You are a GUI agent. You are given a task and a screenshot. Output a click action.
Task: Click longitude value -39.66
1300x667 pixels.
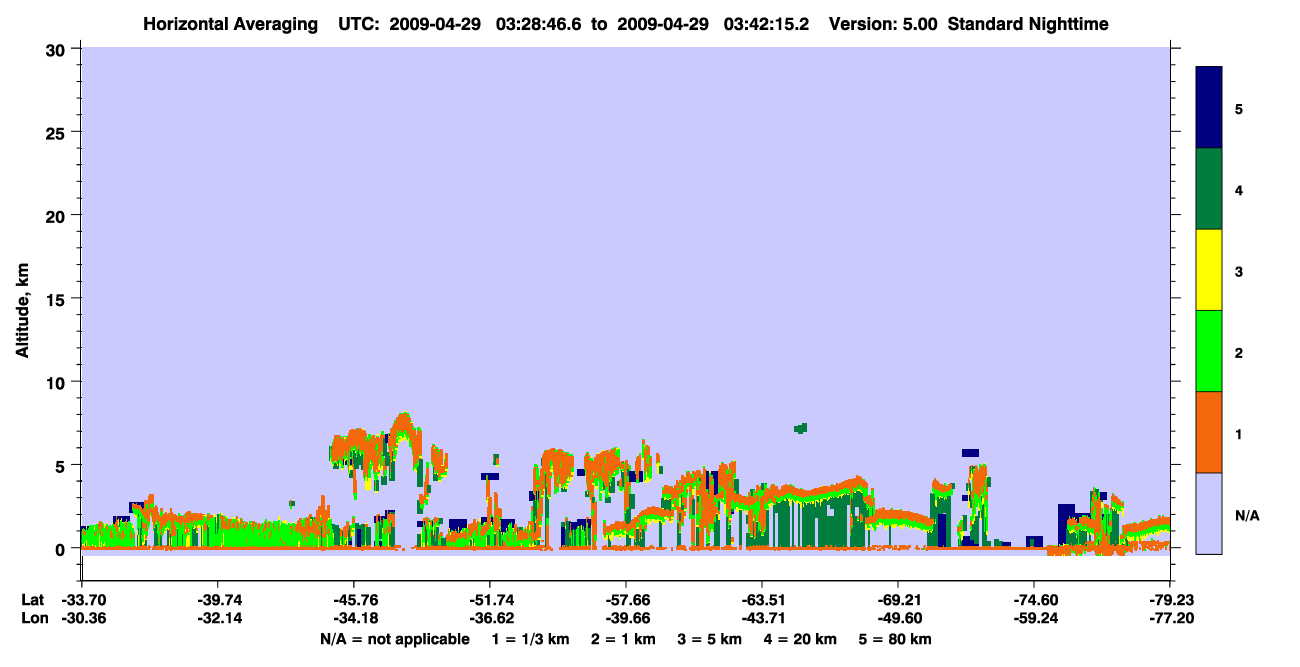click(626, 618)
